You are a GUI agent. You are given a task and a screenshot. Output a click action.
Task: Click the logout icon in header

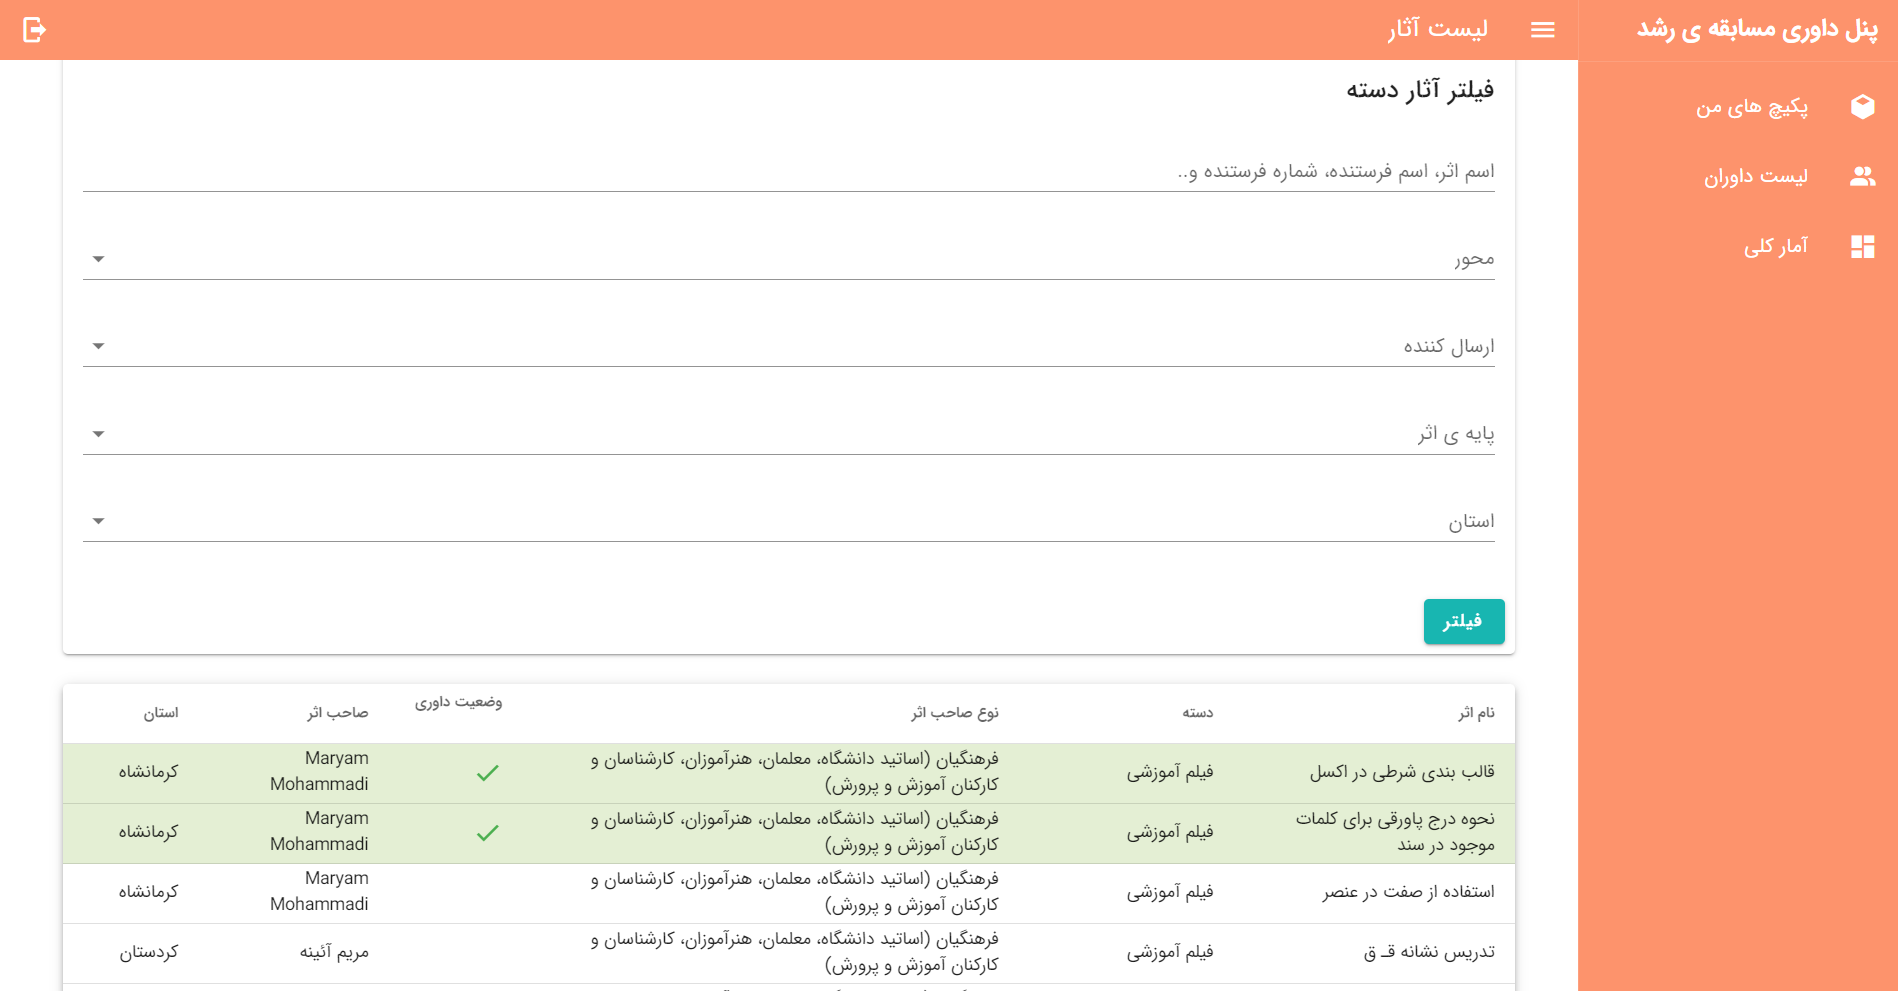pos(34,30)
